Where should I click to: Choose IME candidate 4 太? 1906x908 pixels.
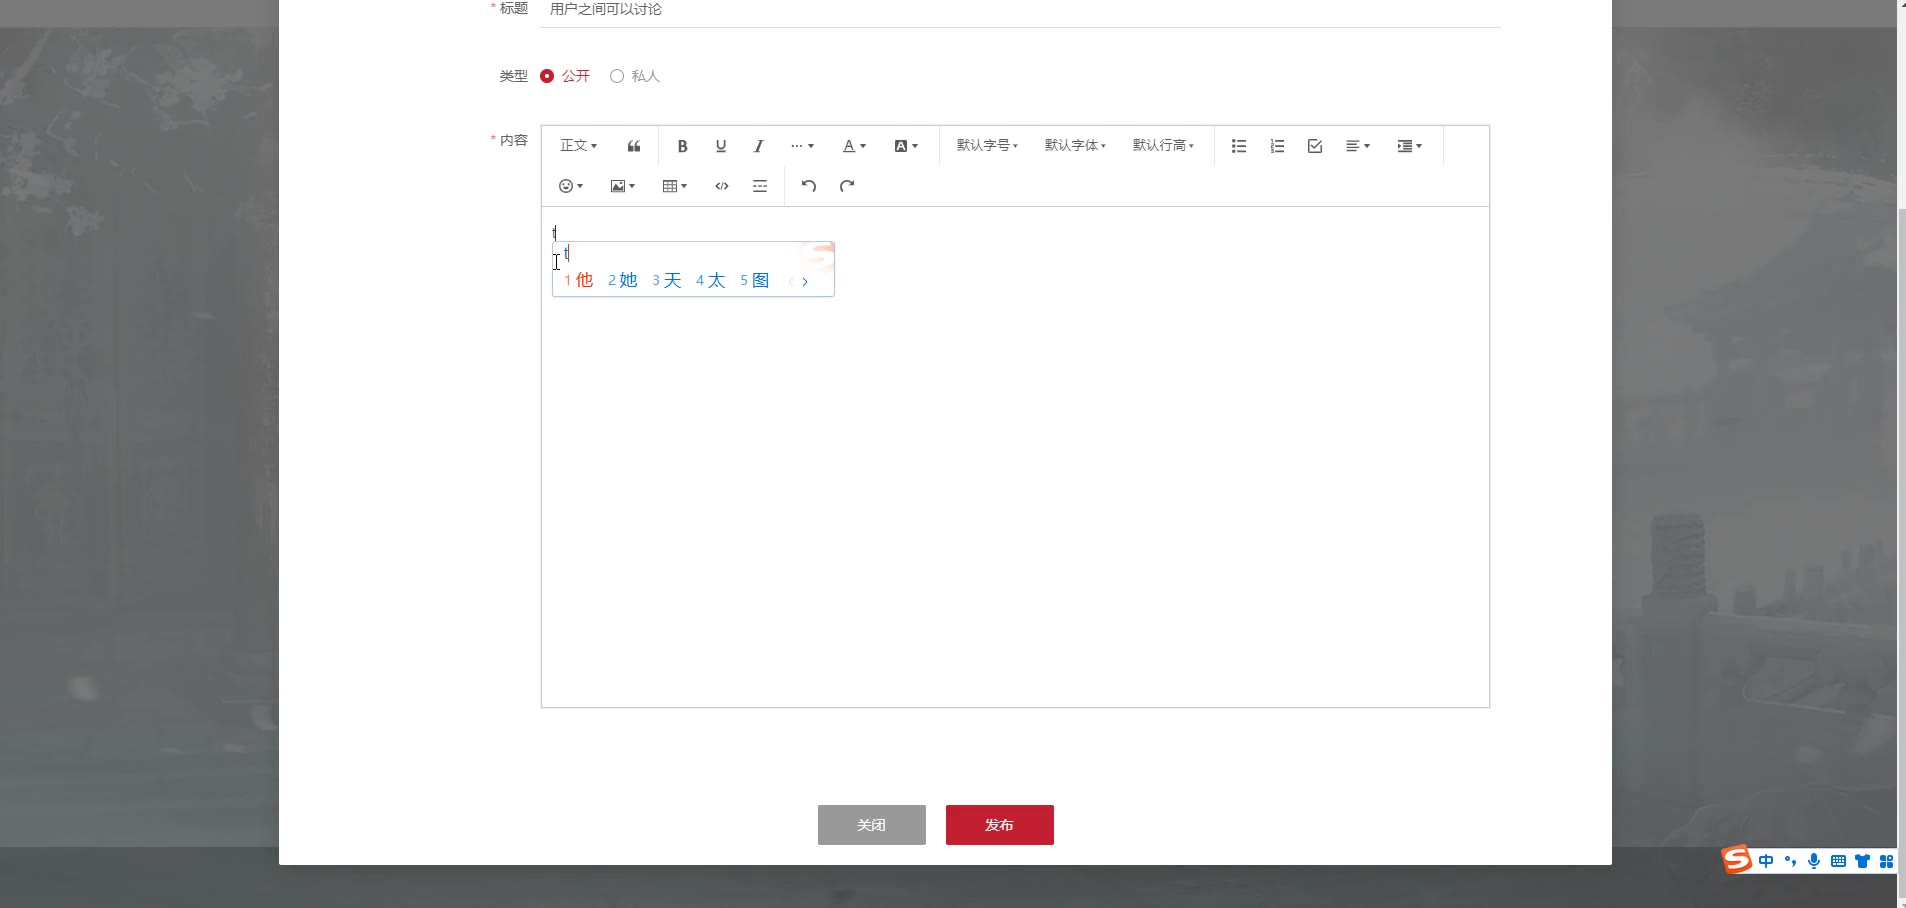711,280
